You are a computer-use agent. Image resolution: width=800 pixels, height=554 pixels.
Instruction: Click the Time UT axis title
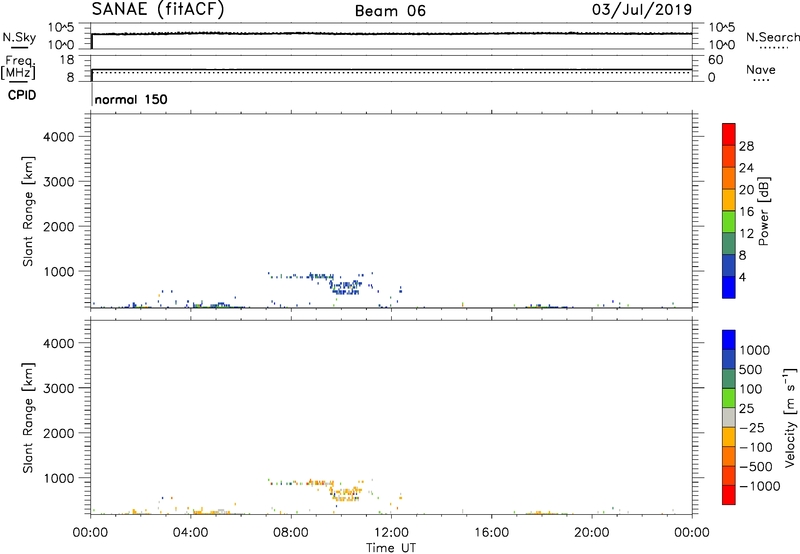[x=391, y=548]
